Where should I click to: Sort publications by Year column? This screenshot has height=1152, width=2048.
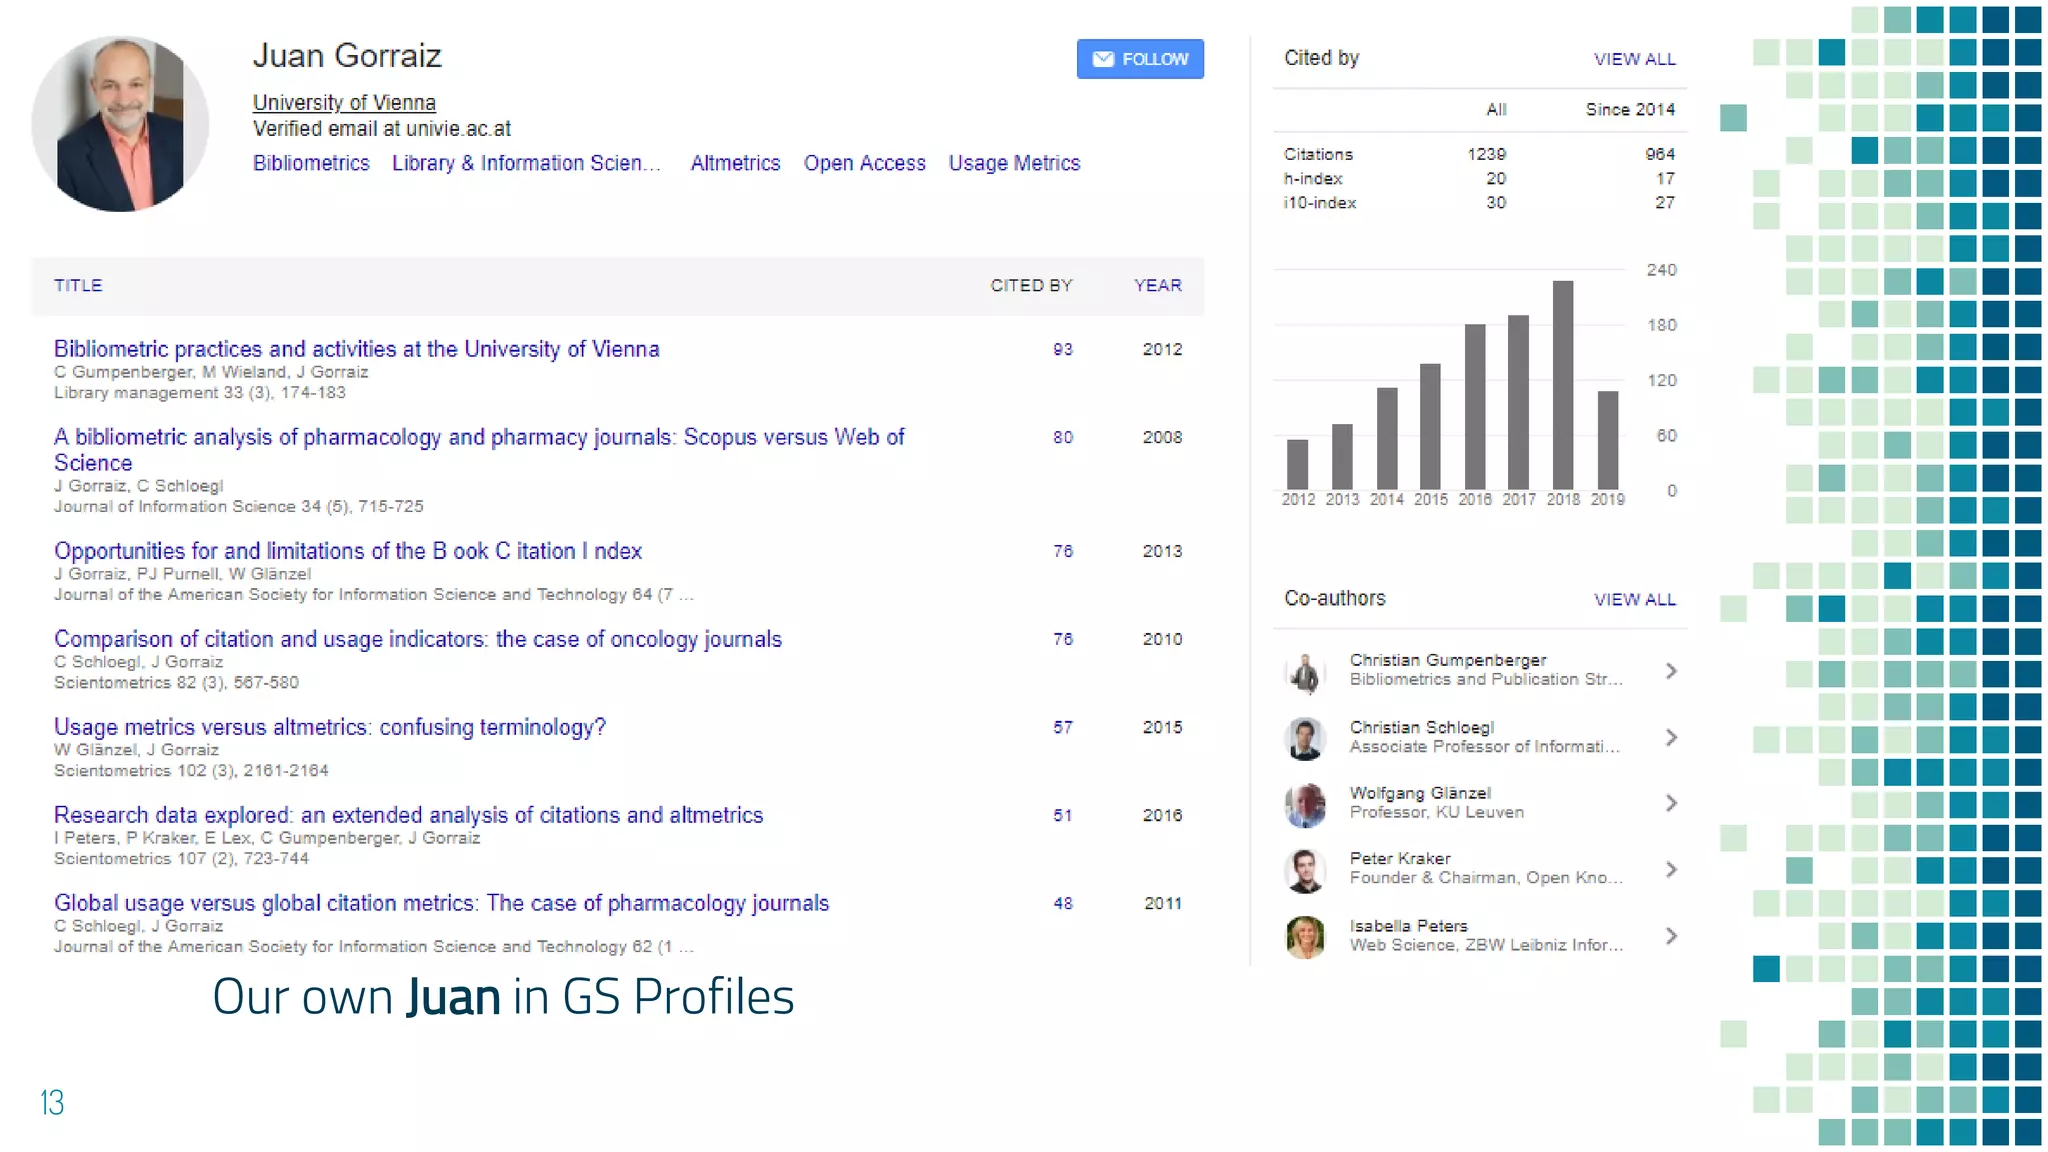click(x=1157, y=286)
